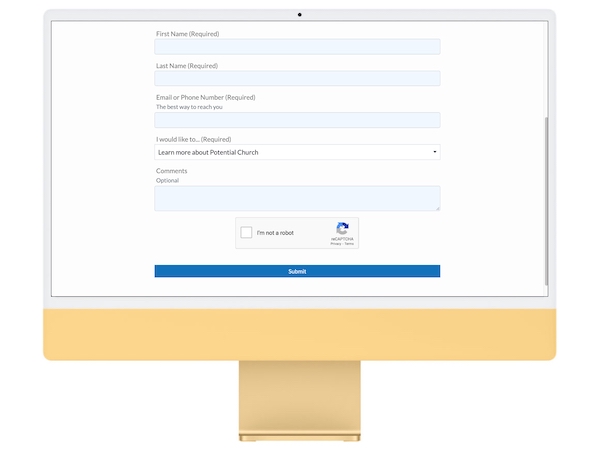Focus the Last Name text box
Image resolution: width=600 pixels, height=450 pixels.
(x=297, y=78)
